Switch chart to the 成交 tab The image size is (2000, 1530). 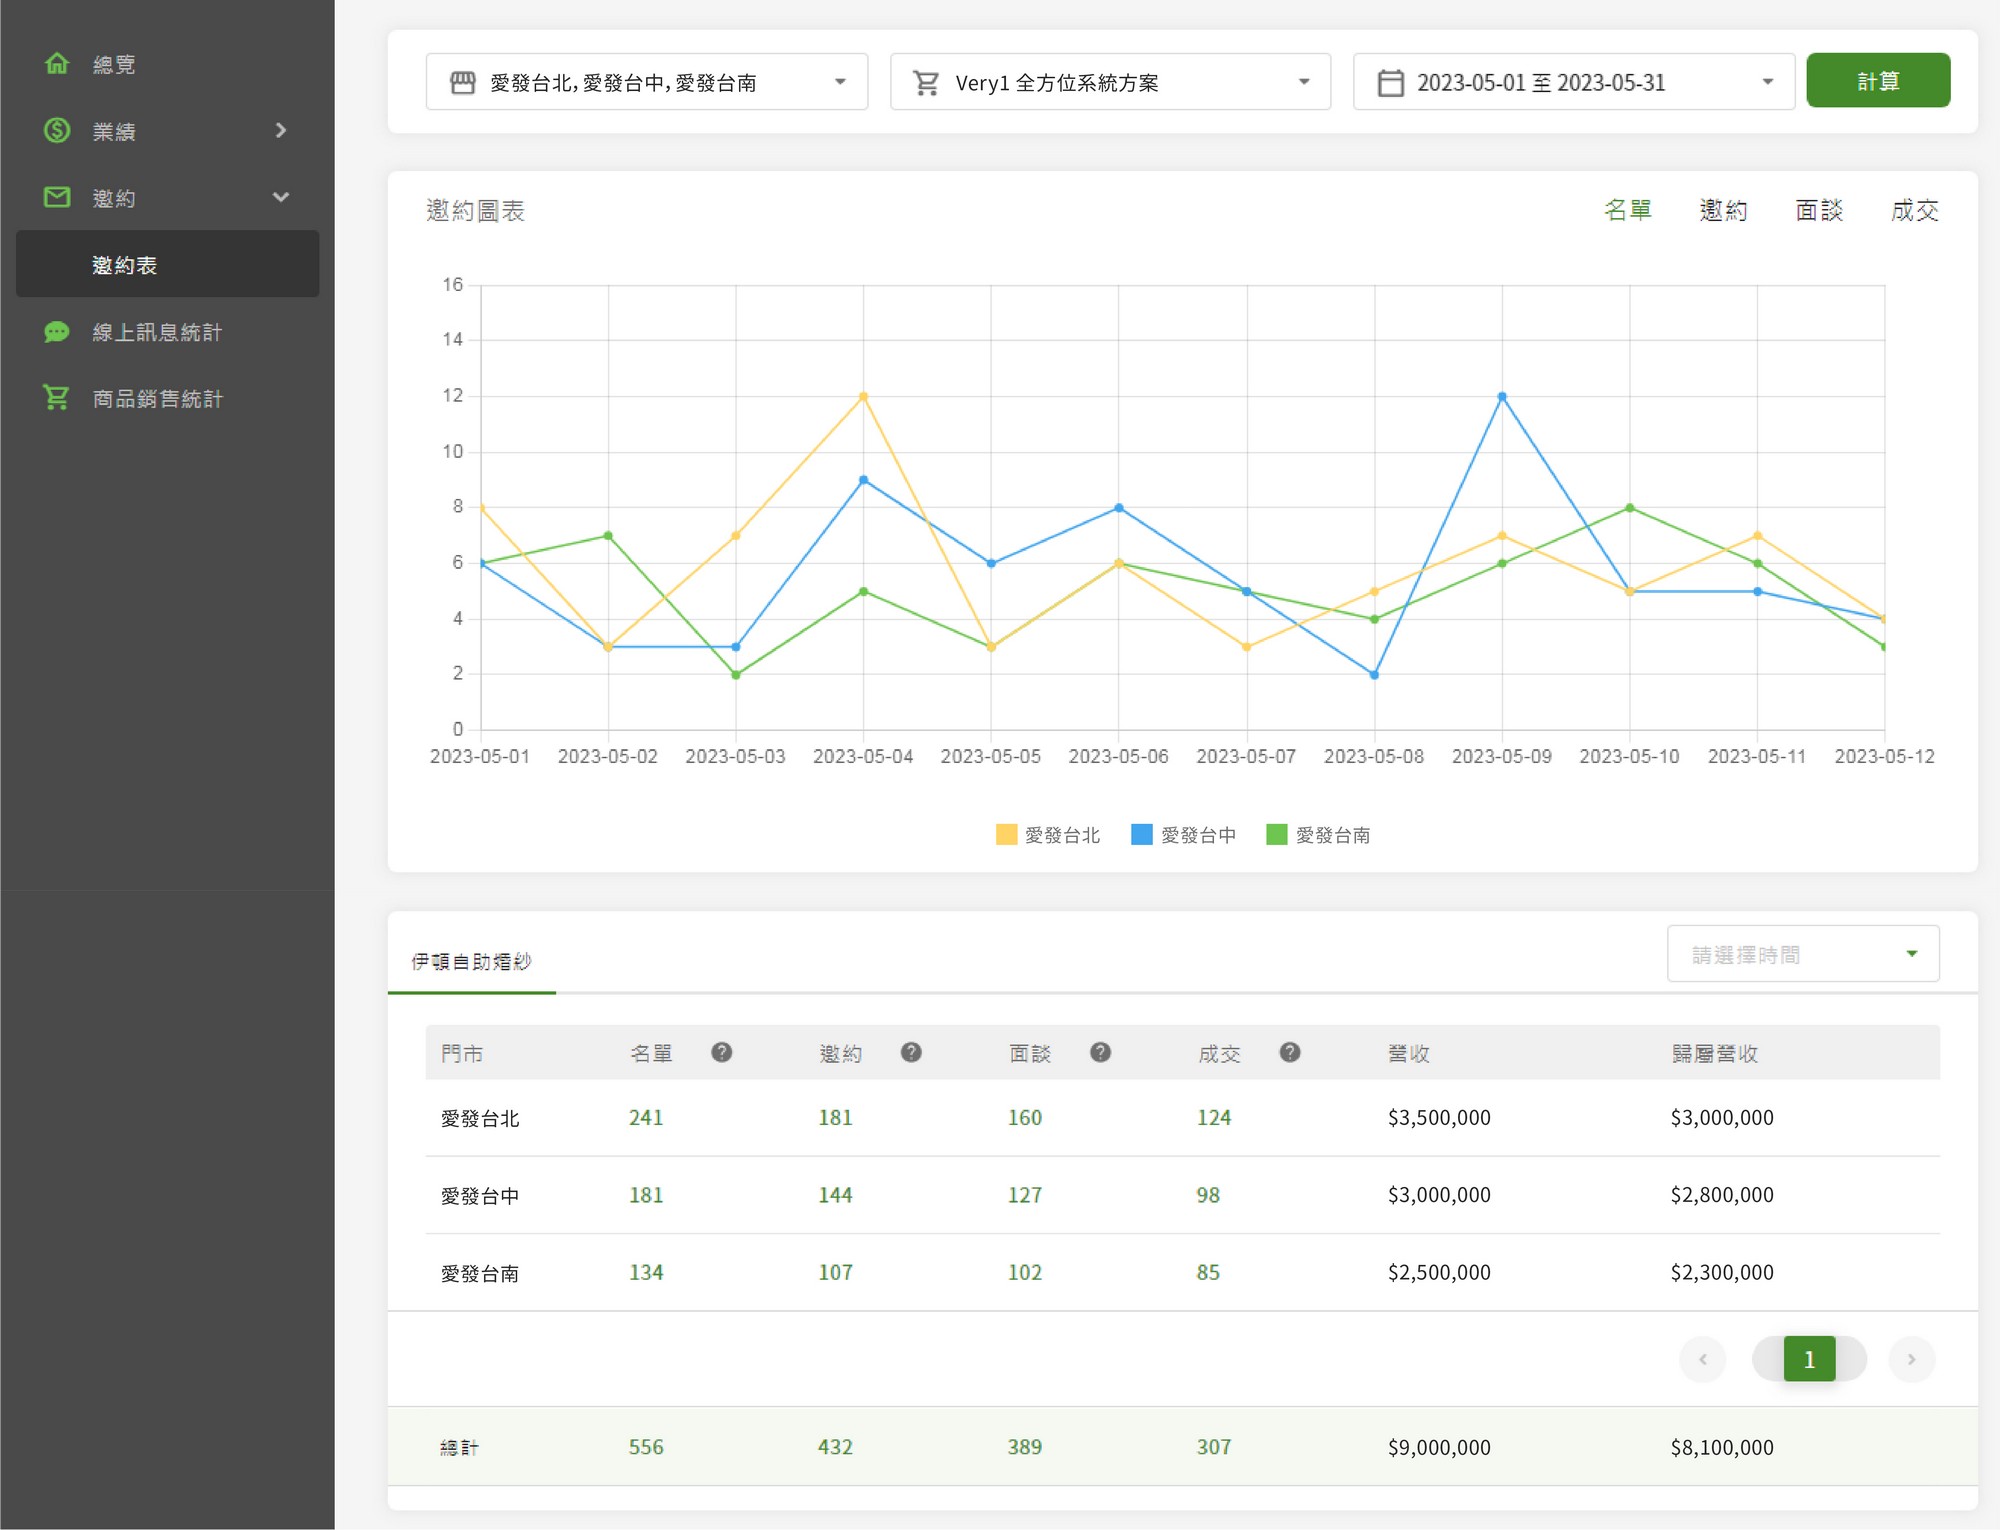[1914, 210]
